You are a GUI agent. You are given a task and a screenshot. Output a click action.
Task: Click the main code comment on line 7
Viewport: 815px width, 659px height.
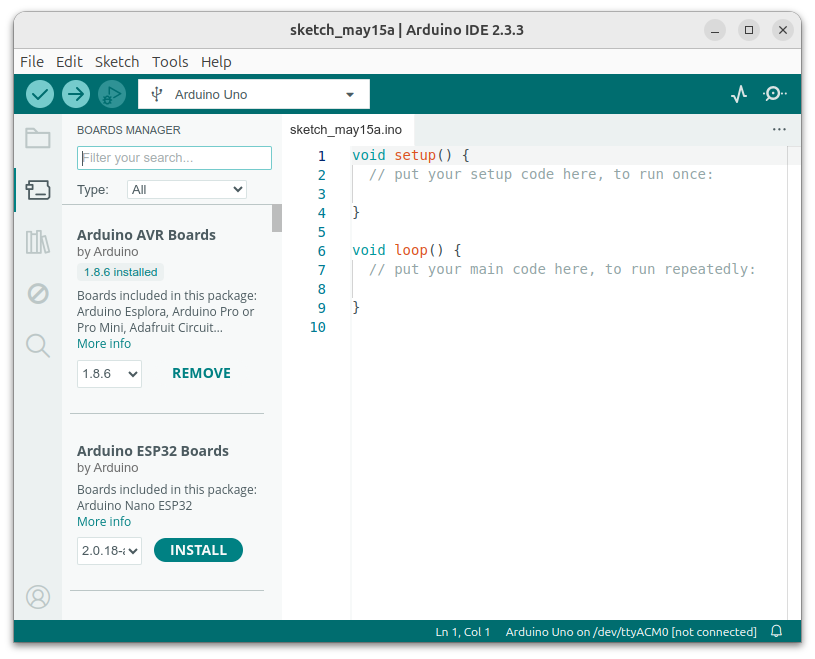(x=562, y=270)
